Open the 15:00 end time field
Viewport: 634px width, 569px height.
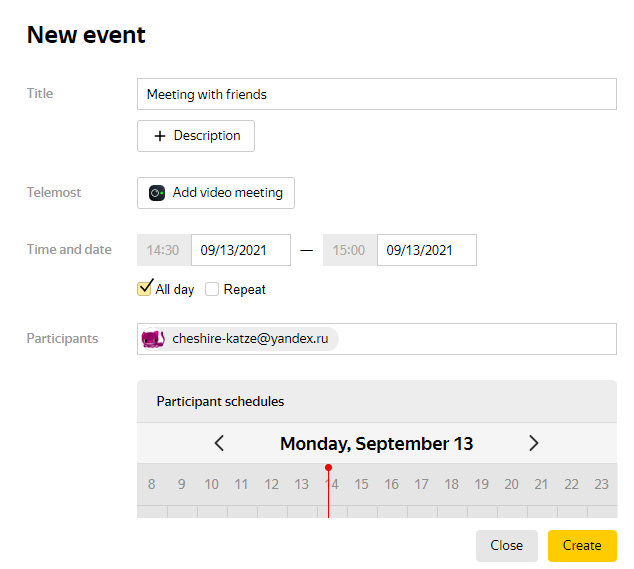[350, 250]
